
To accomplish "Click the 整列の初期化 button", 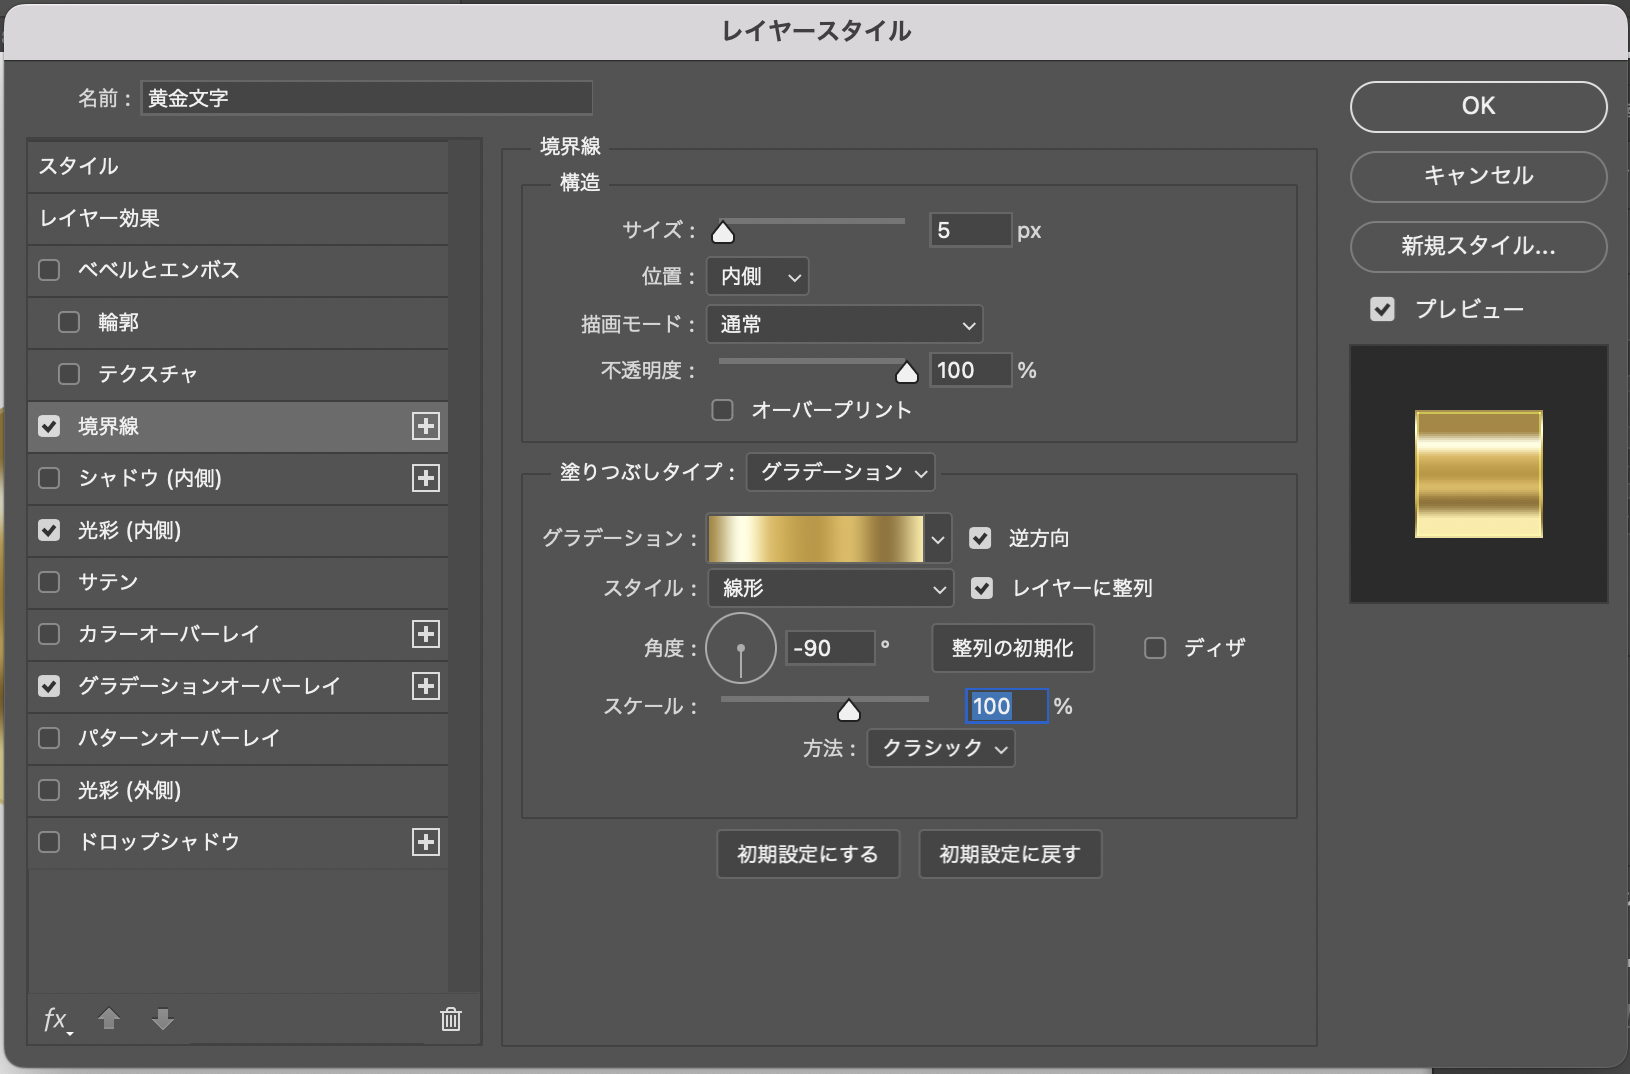I will 1013,648.
